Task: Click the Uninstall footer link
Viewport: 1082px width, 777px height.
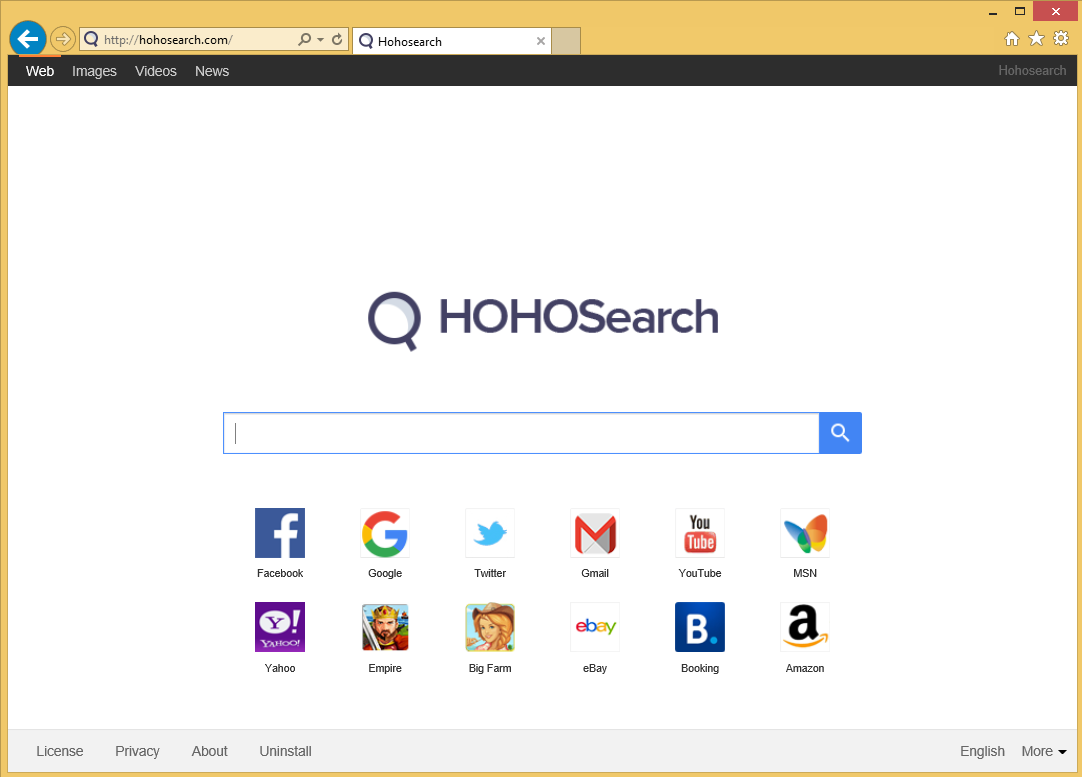Action: coord(286,751)
